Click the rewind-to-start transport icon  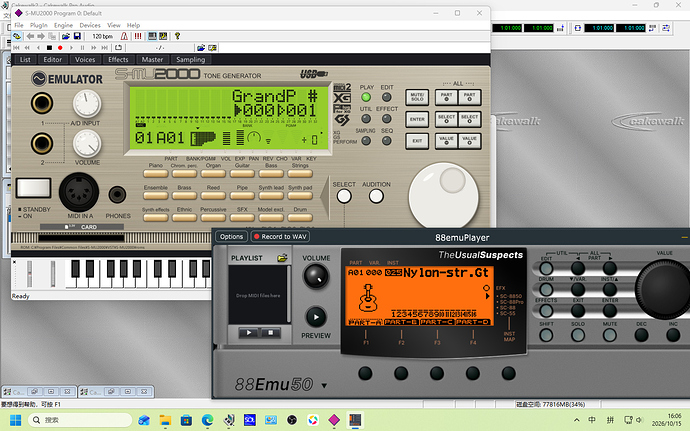tap(16, 48)
